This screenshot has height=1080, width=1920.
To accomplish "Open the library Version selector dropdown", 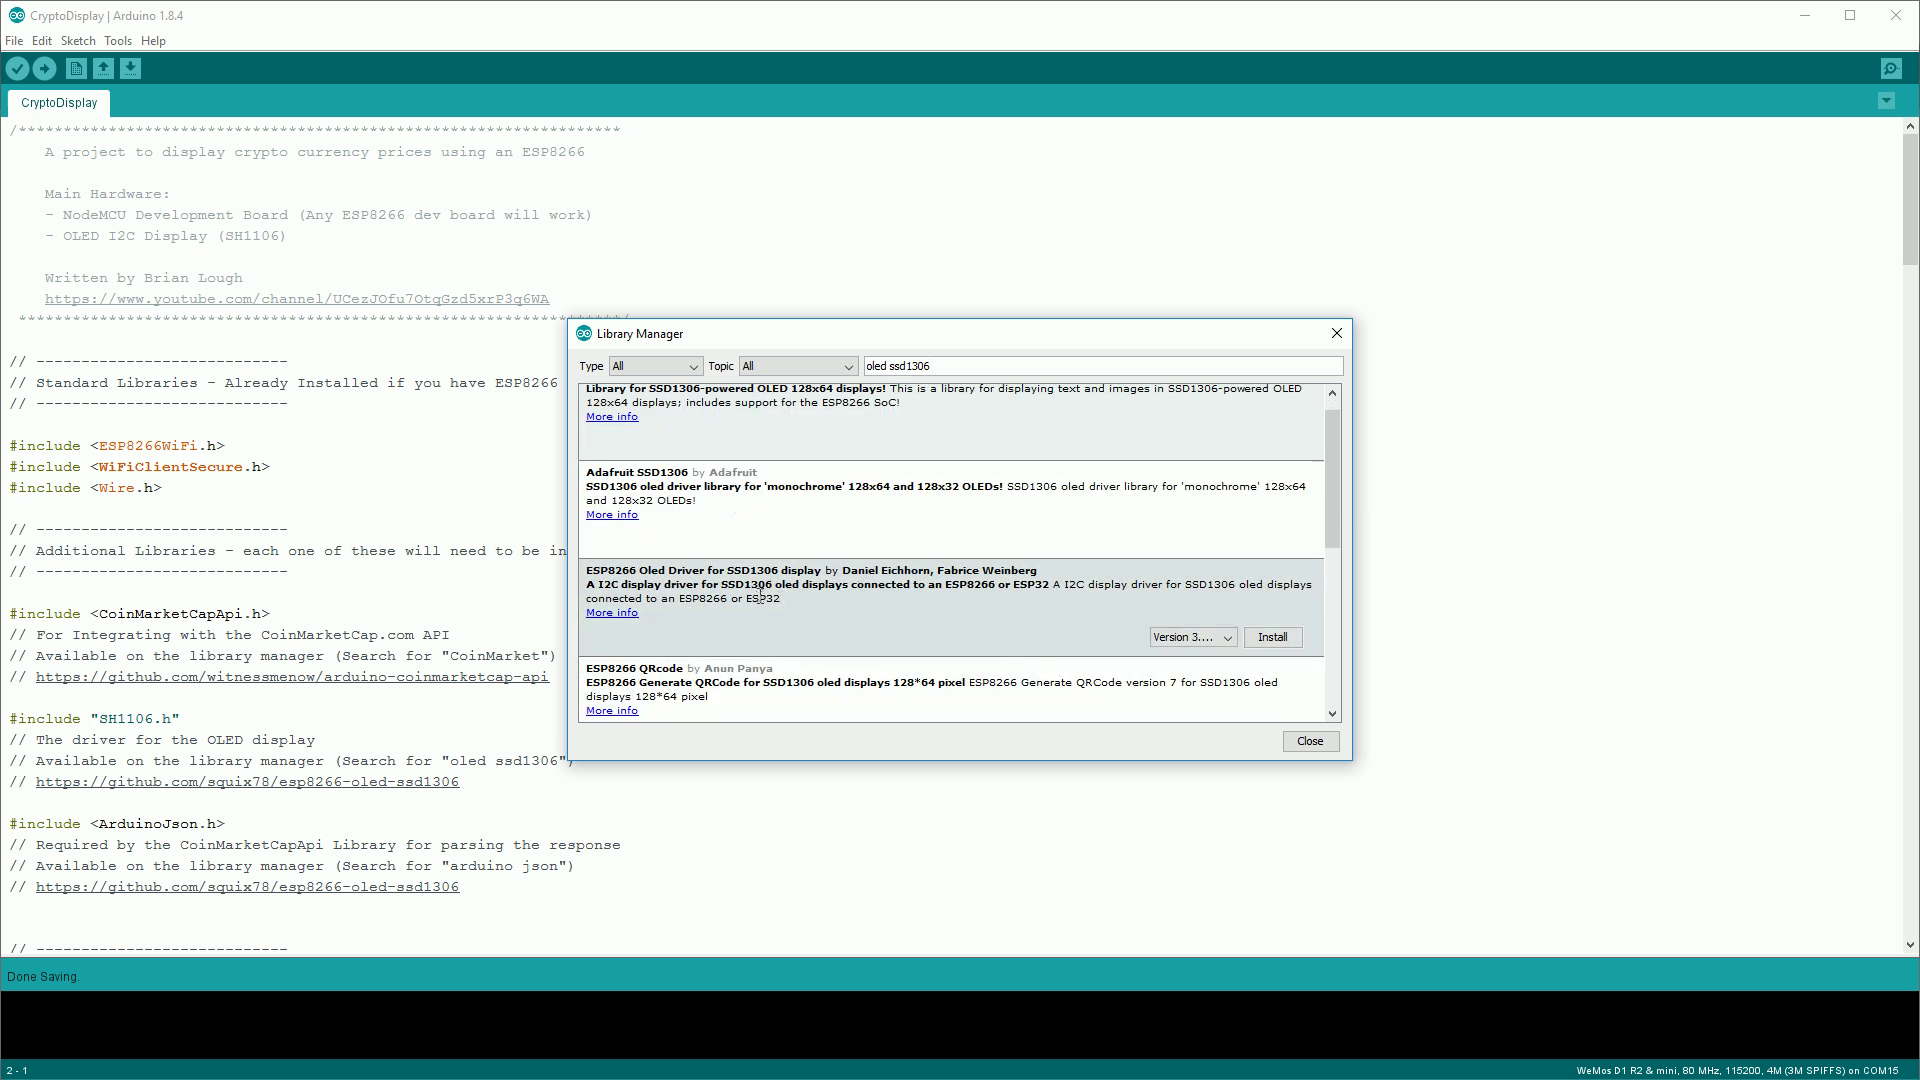I will click(x=1193, y=637).
